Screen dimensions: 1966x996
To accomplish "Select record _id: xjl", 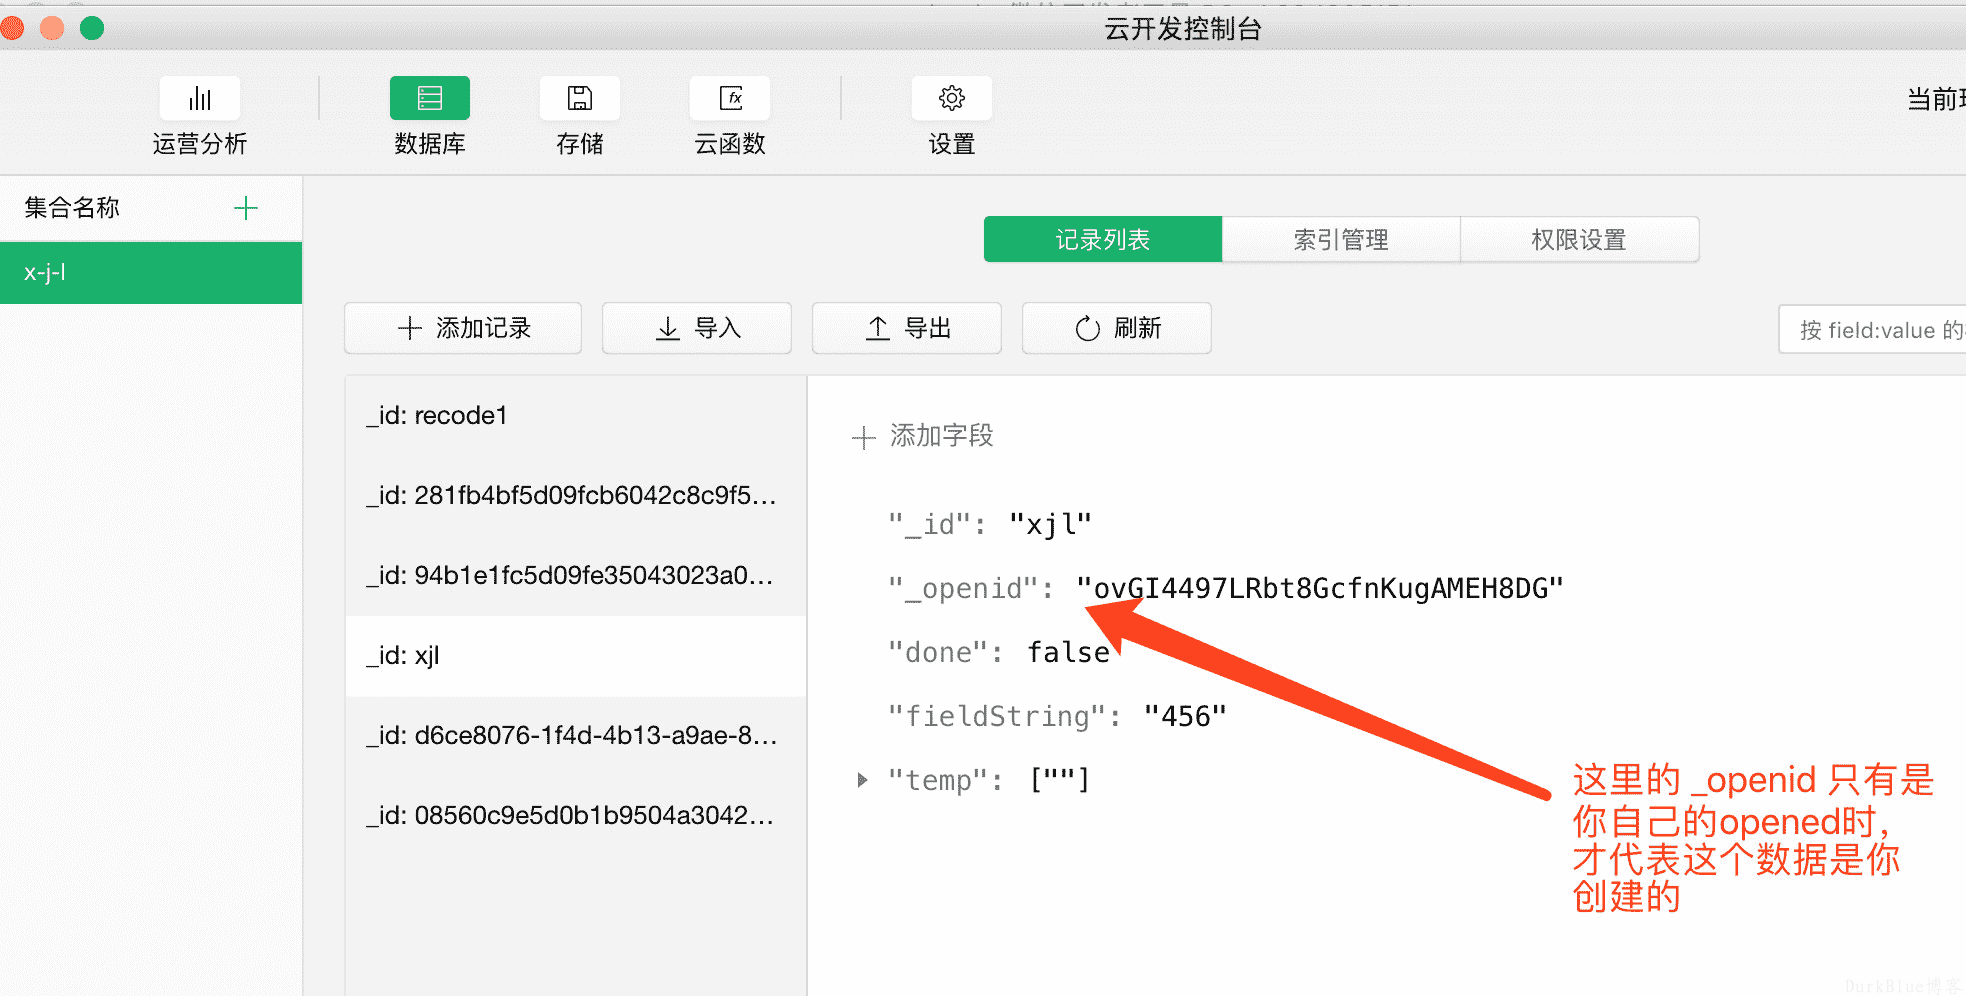I will coord(576,655).
